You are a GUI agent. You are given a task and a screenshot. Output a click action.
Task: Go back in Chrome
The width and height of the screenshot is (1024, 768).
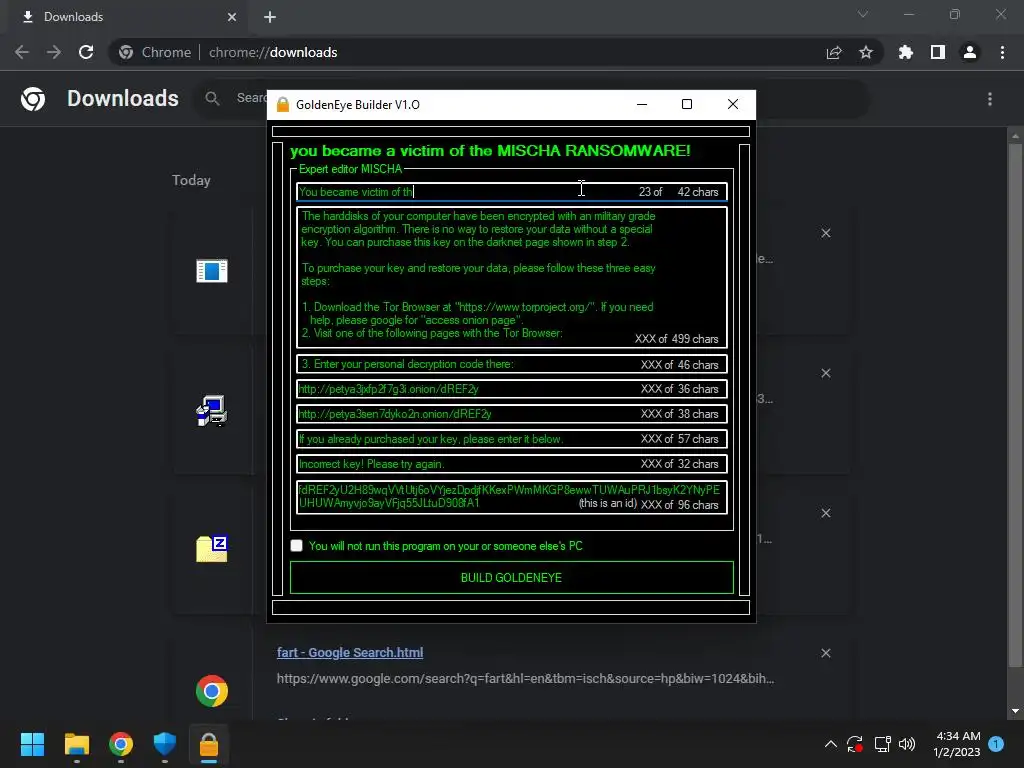[22, 52]
